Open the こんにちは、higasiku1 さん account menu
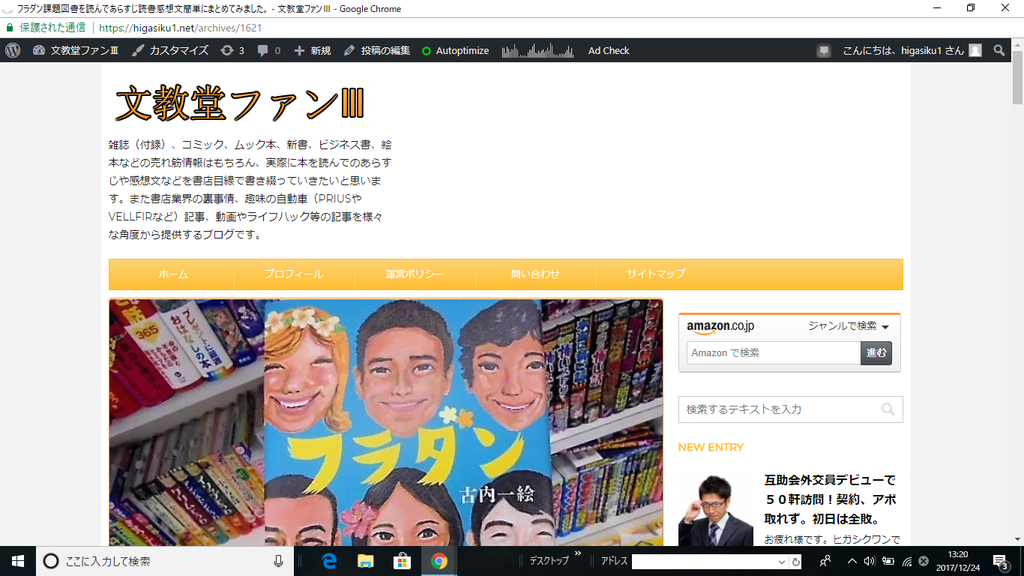This screenshot has height=576, width=1024. click(x=912, y=50)
